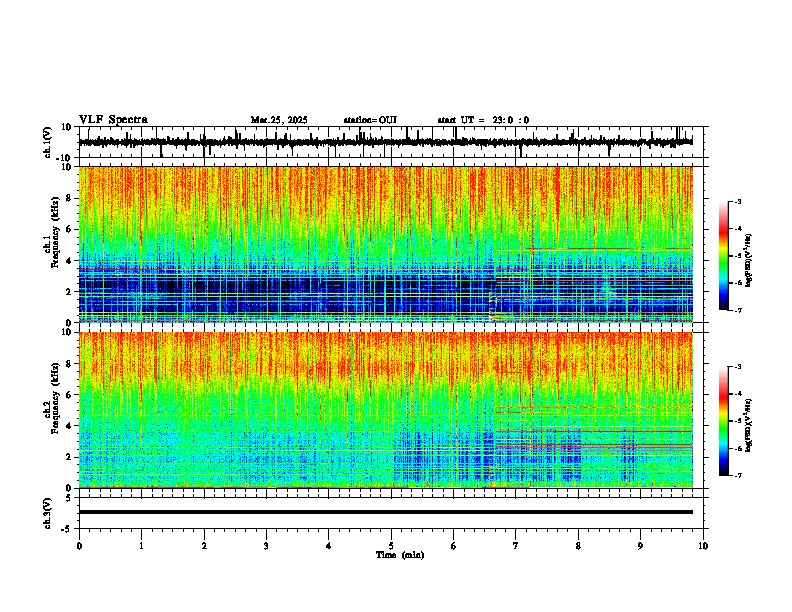Click the ch.1 frequency tick label "8"
The height and width of the screenshot is (612, 792).
tap(70, 198)
